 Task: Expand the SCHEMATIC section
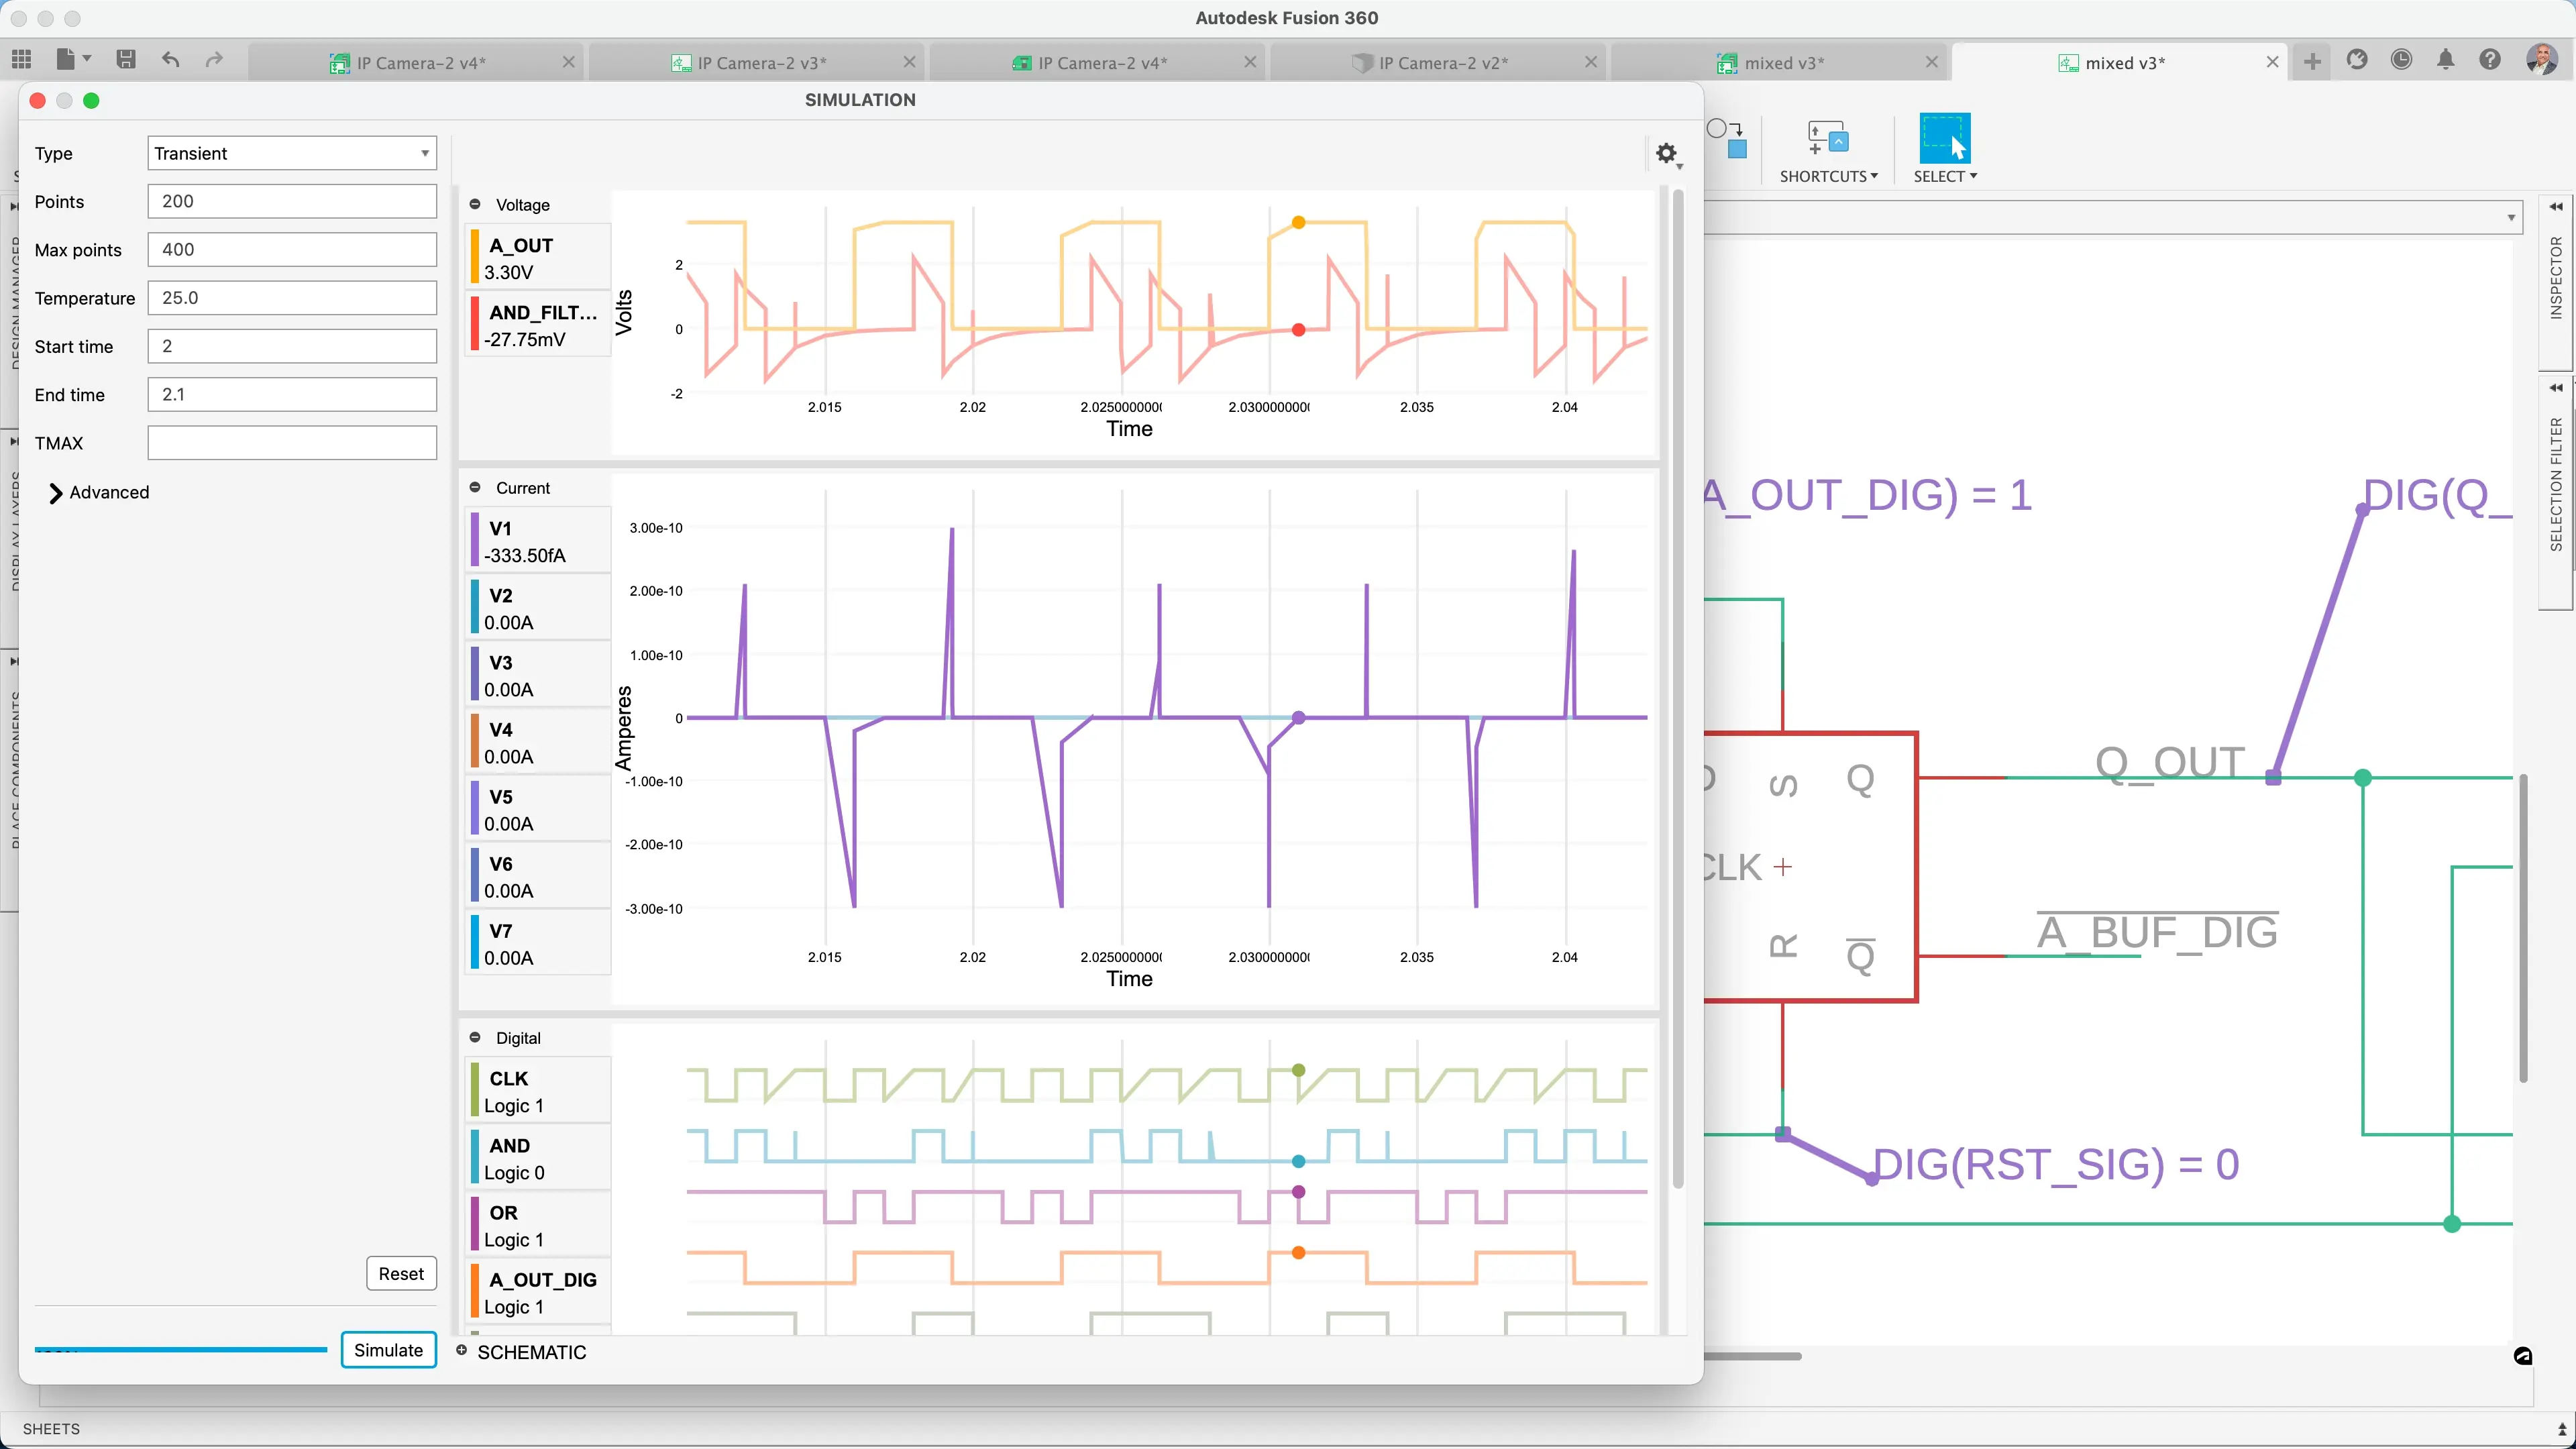click(x=462, y=1350)
